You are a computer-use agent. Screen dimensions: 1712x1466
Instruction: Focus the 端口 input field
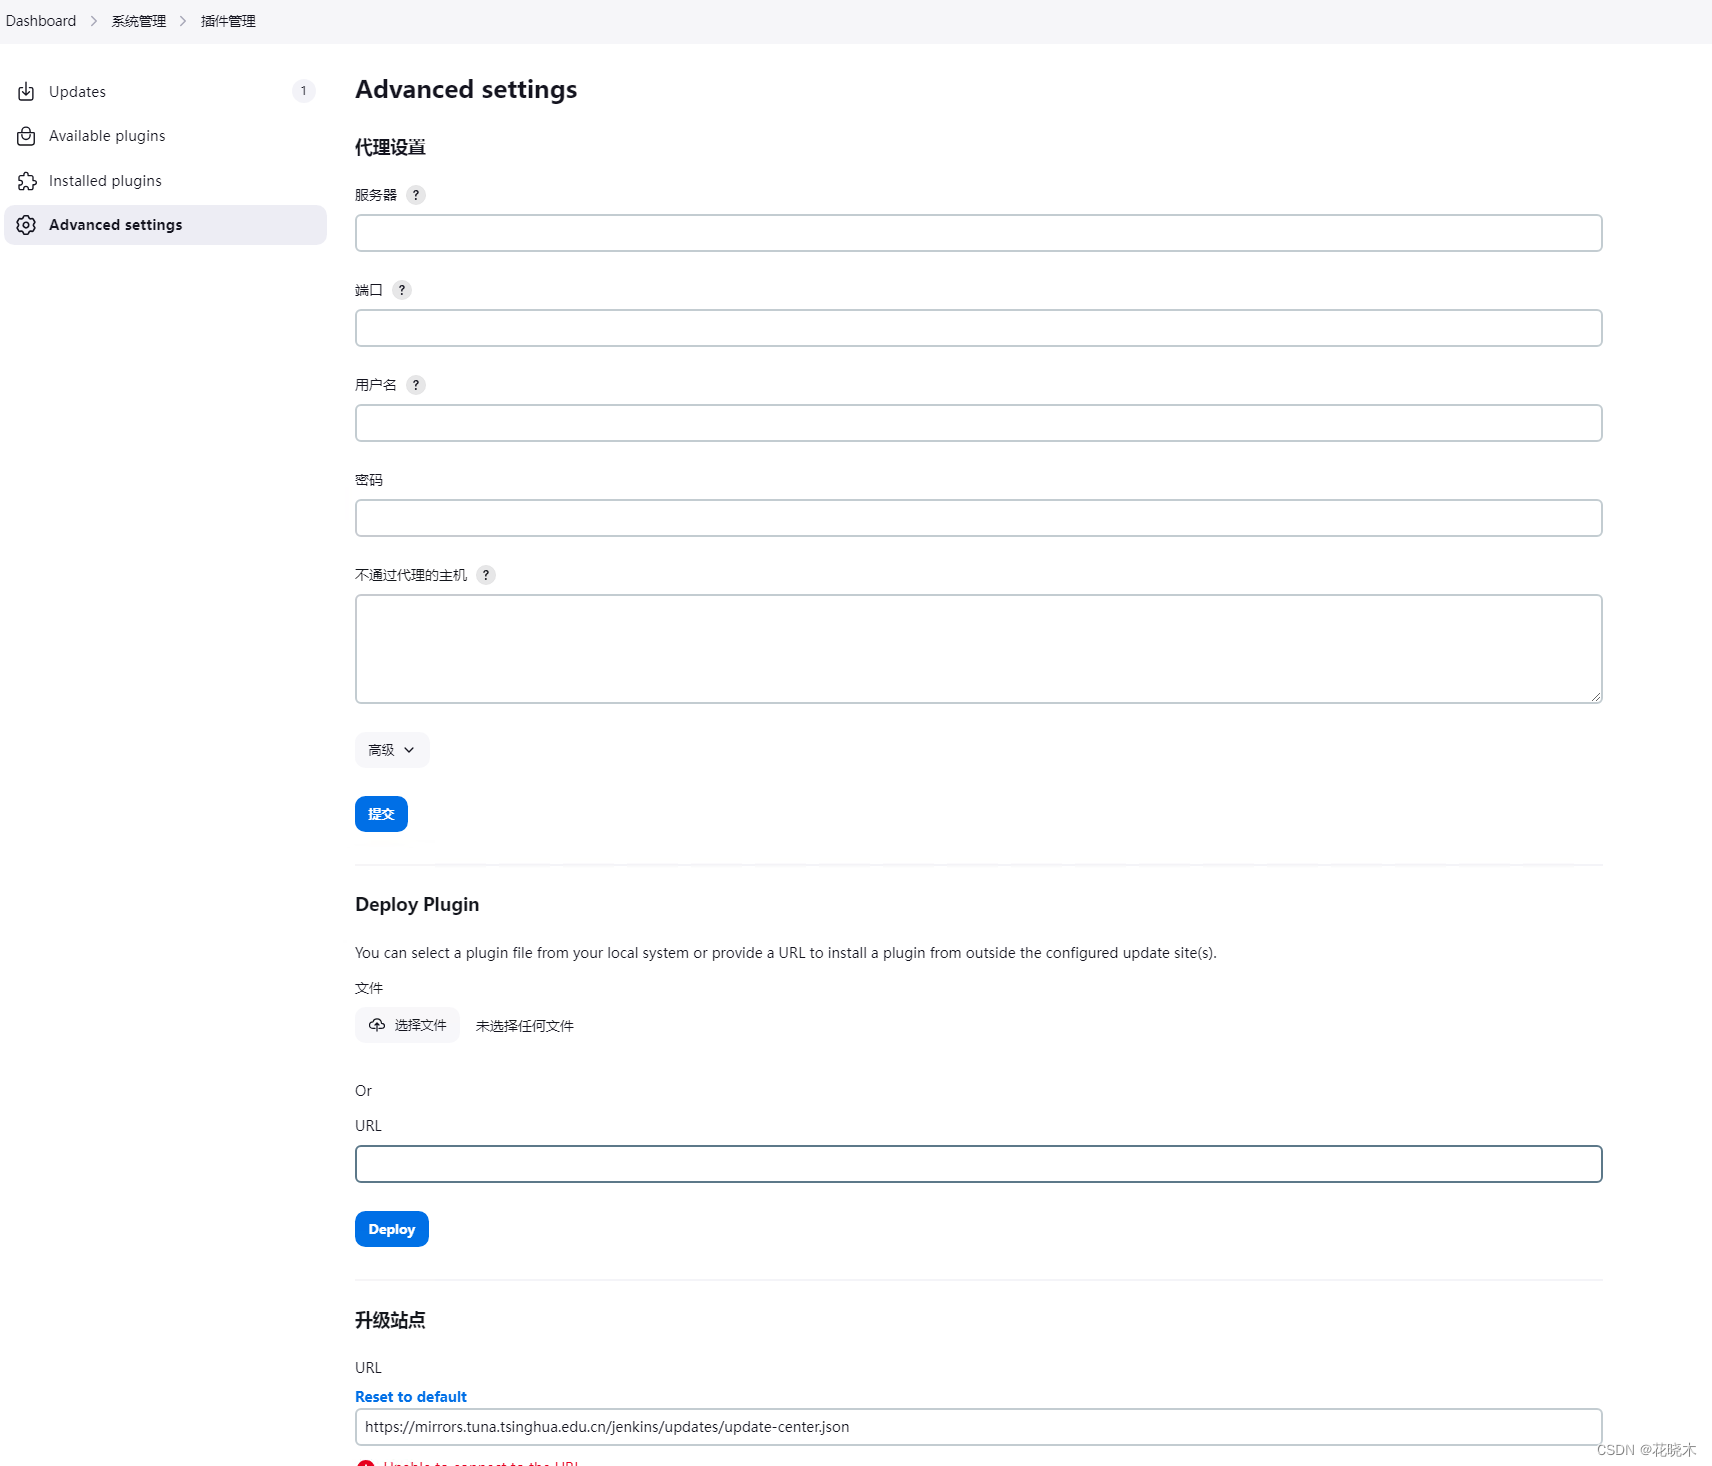point(978,328)
